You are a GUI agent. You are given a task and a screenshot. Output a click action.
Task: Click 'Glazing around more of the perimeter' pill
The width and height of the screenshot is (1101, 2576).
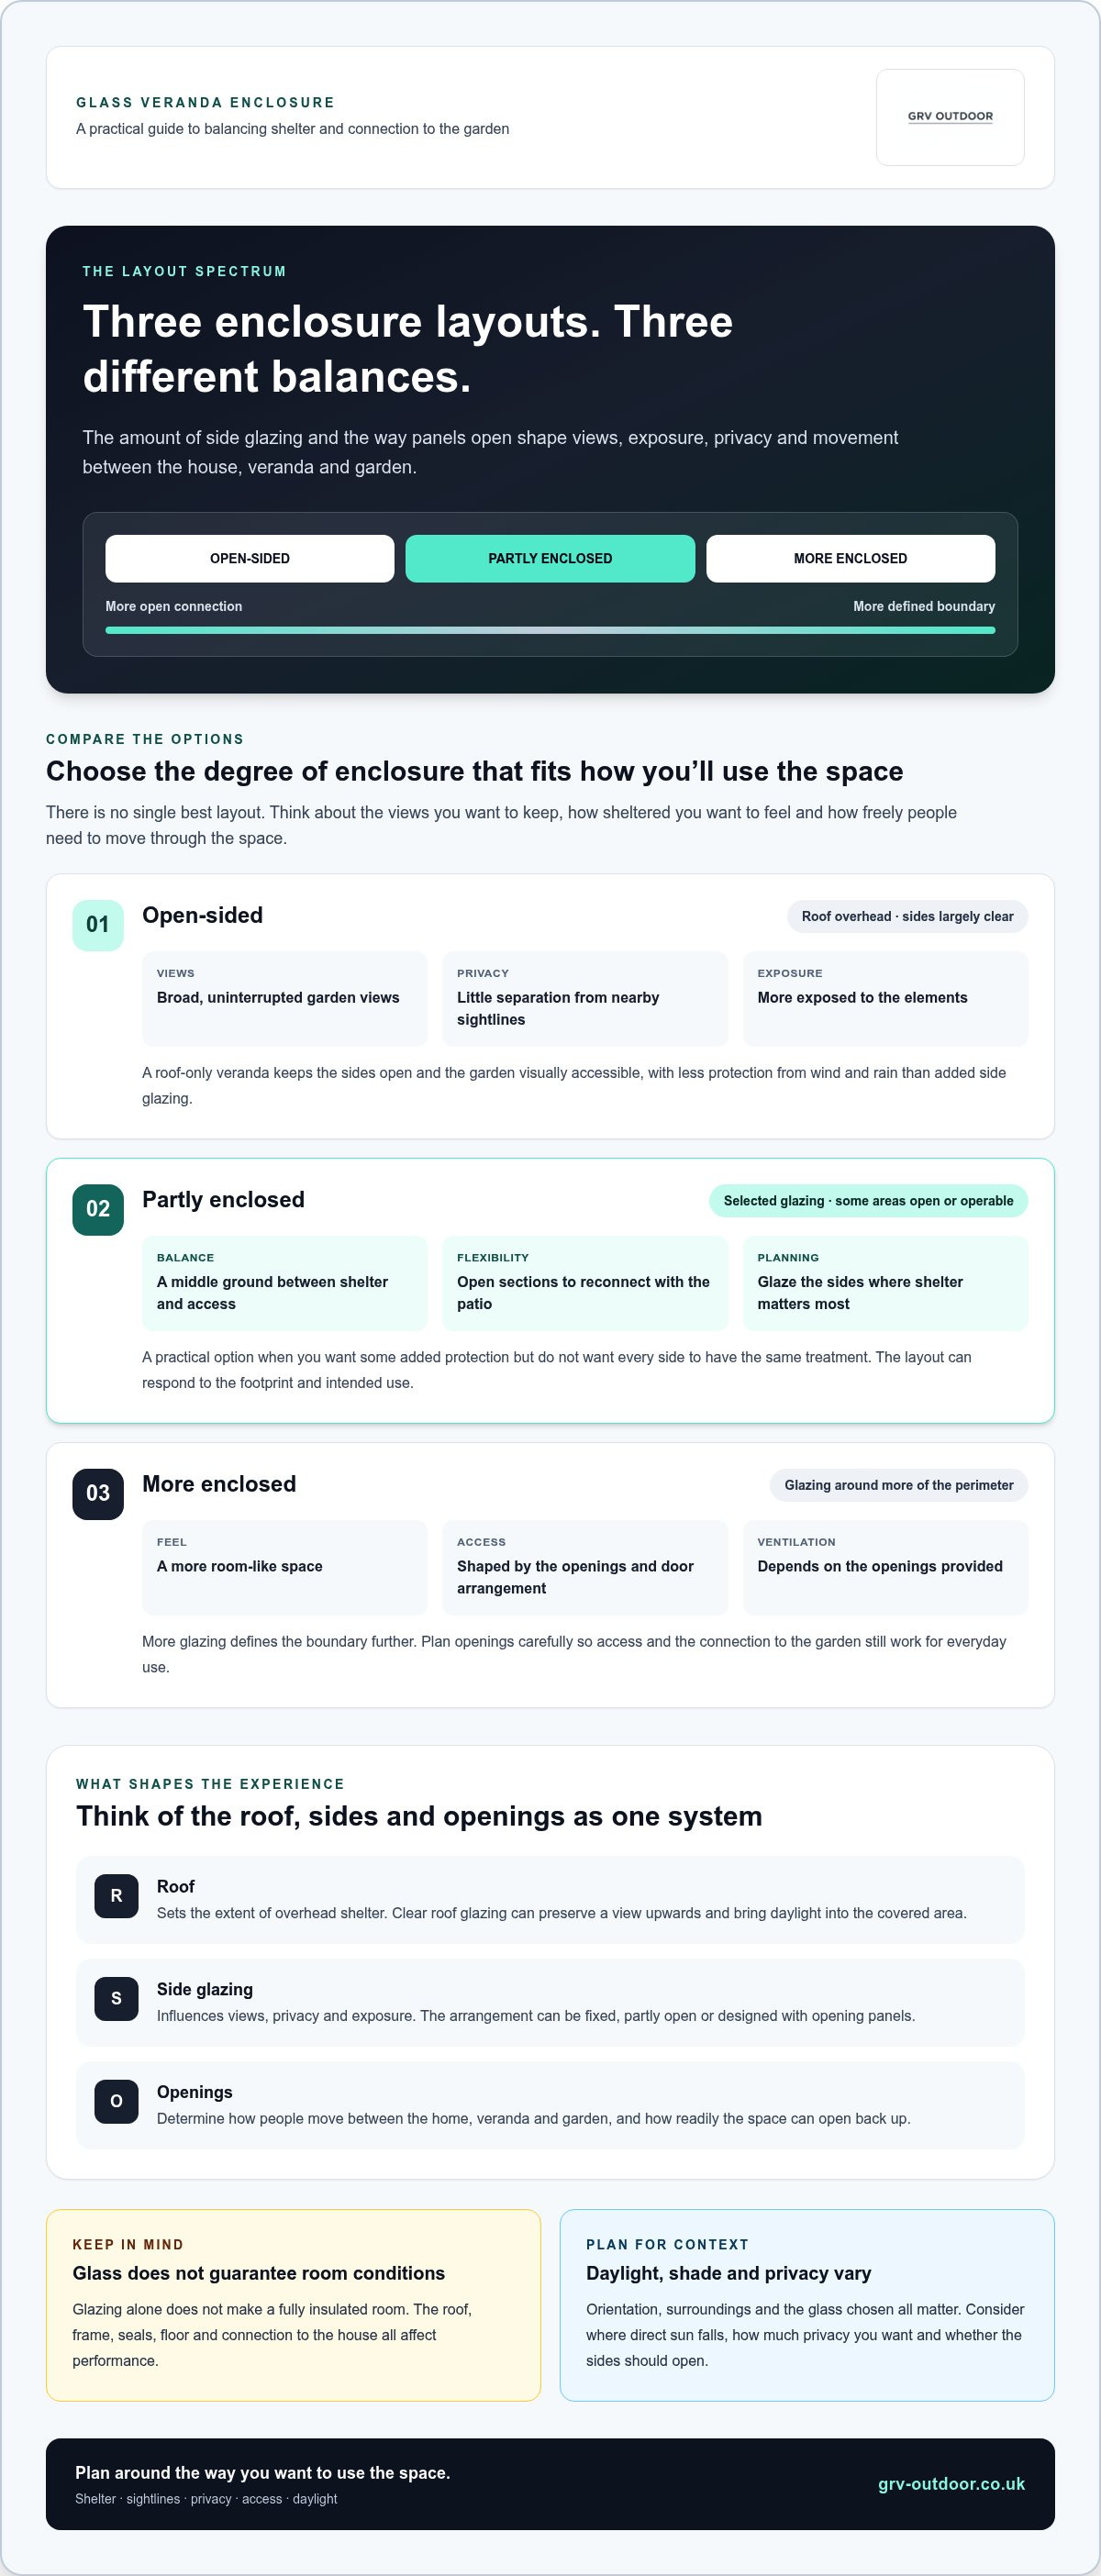pyautogui.click(x=898, y=1485)
